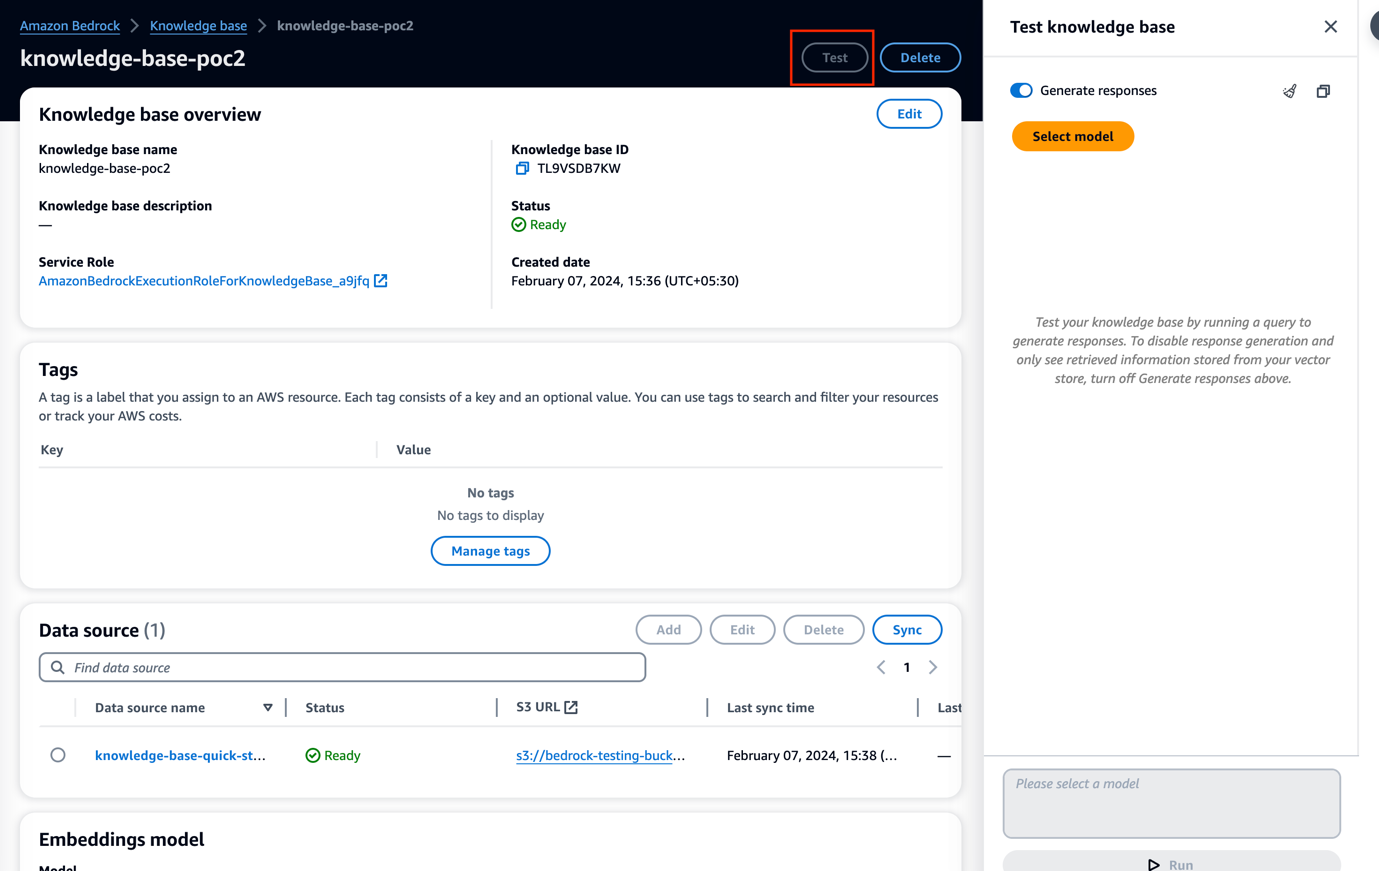Click the Data source name column header
Viewport: 1379px width, 871px height.
[x=150, y=707]
